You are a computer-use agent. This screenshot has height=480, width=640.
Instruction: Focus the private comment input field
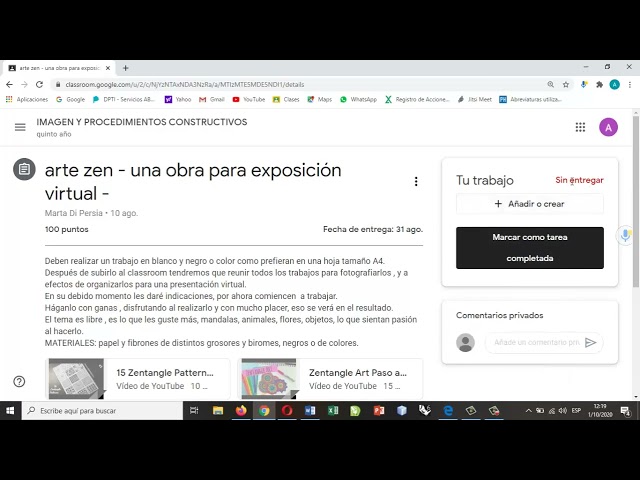(536, 342)
